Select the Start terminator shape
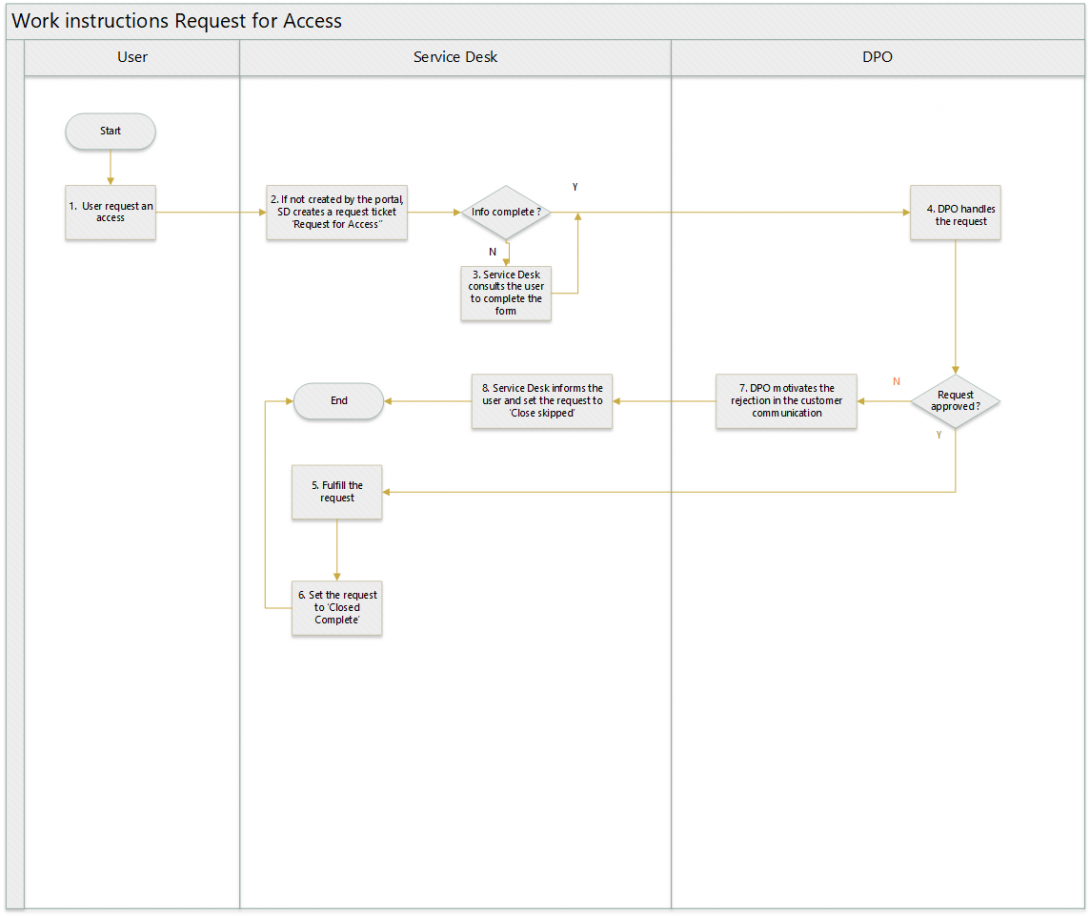 110,131
